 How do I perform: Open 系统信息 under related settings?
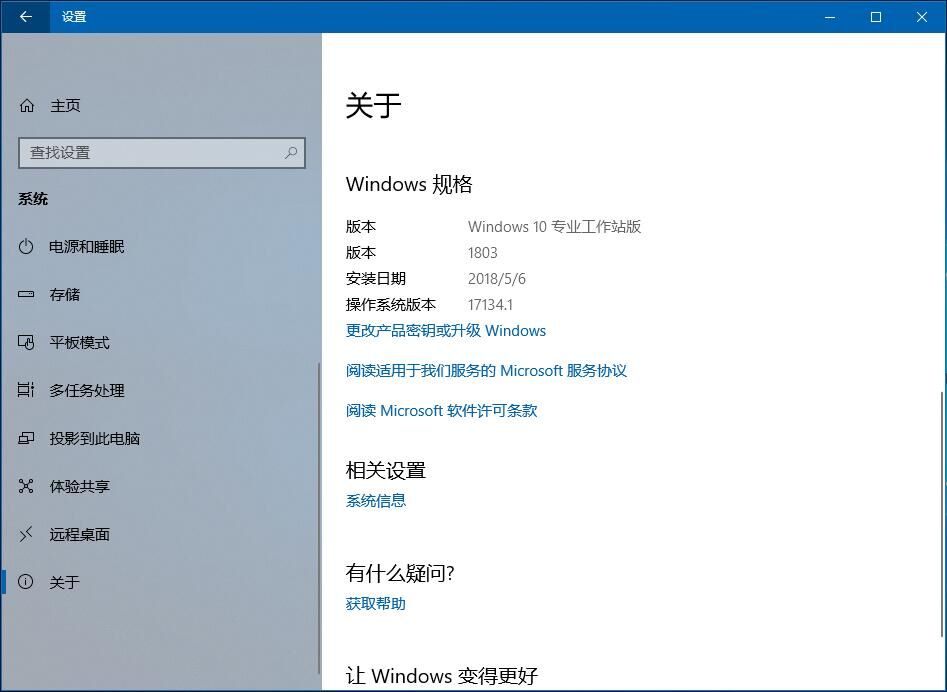point(376,501)
